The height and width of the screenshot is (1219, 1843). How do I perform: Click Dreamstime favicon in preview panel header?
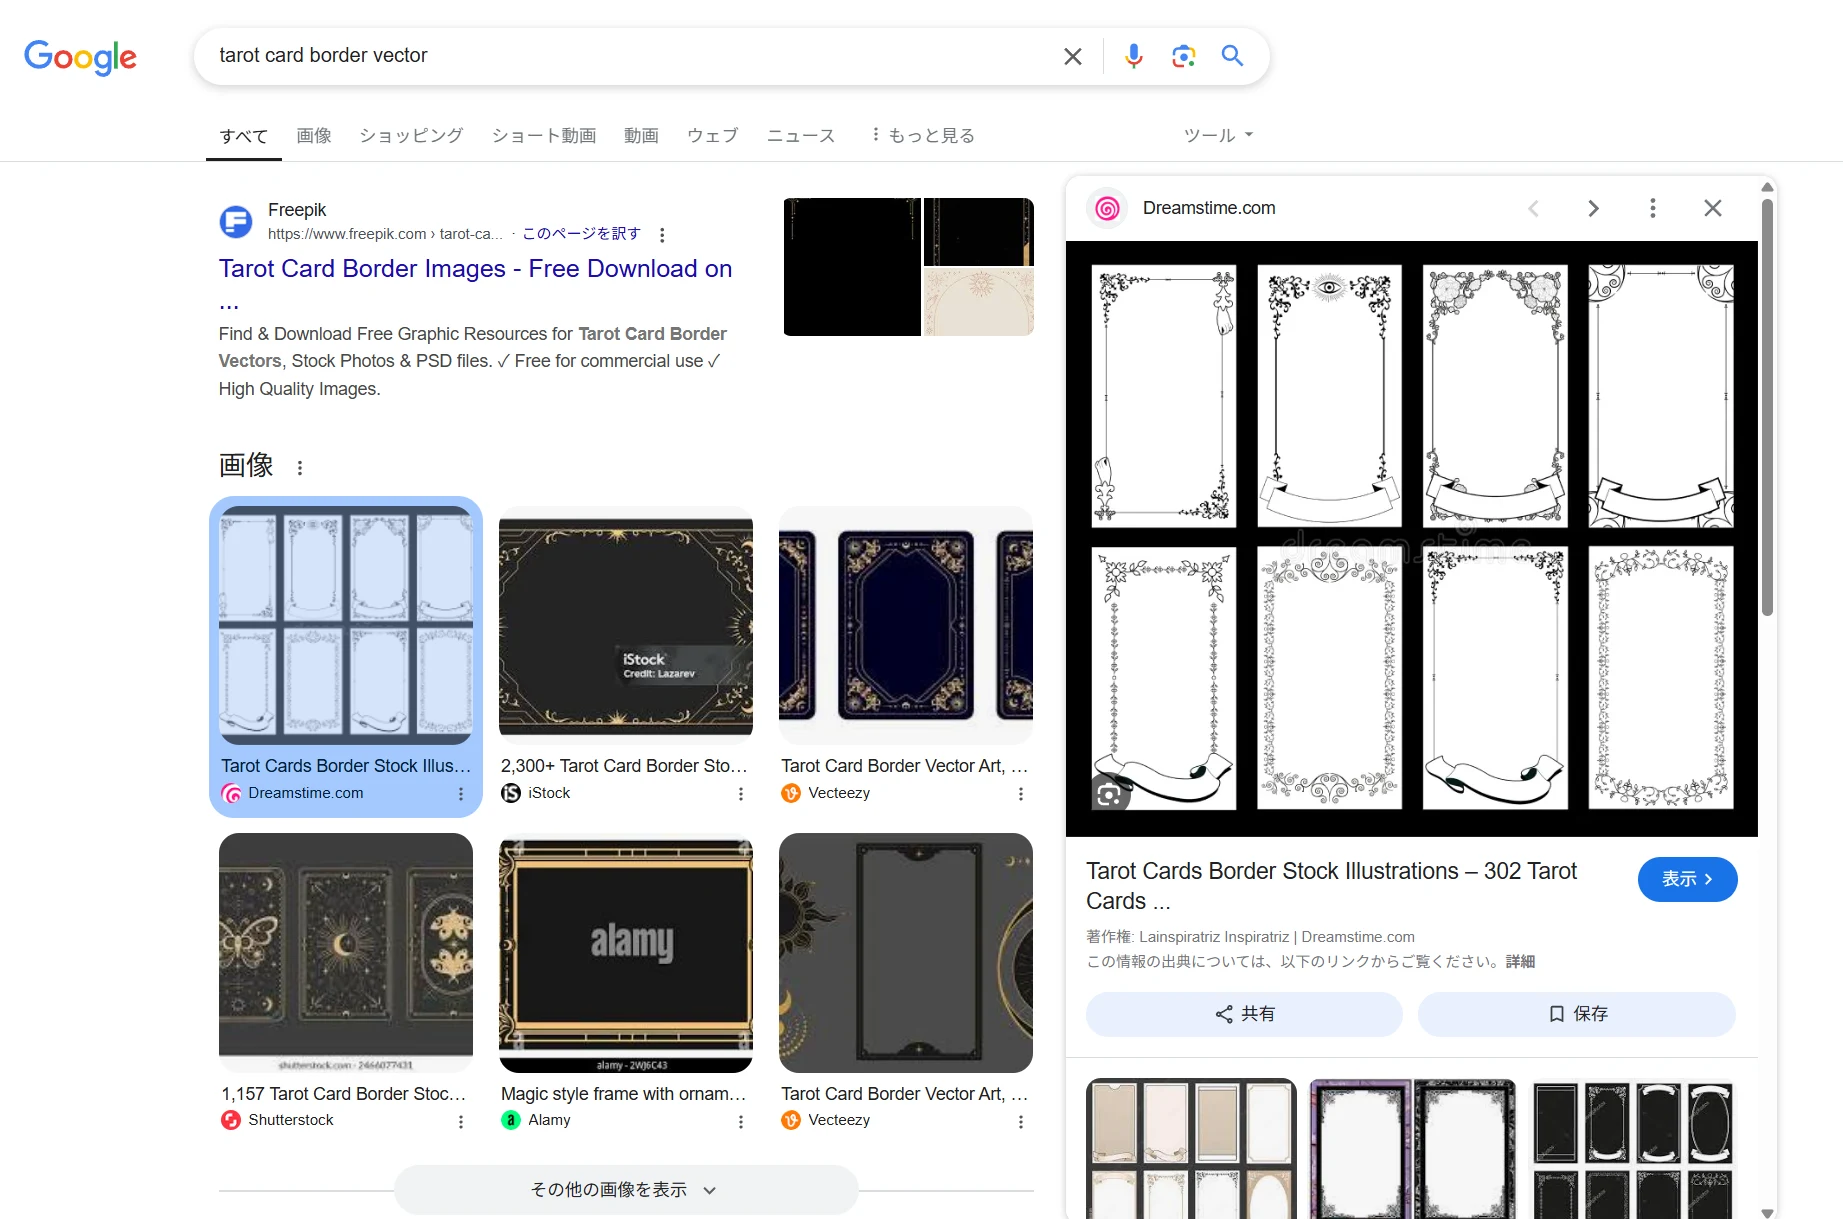(1107, 208)
